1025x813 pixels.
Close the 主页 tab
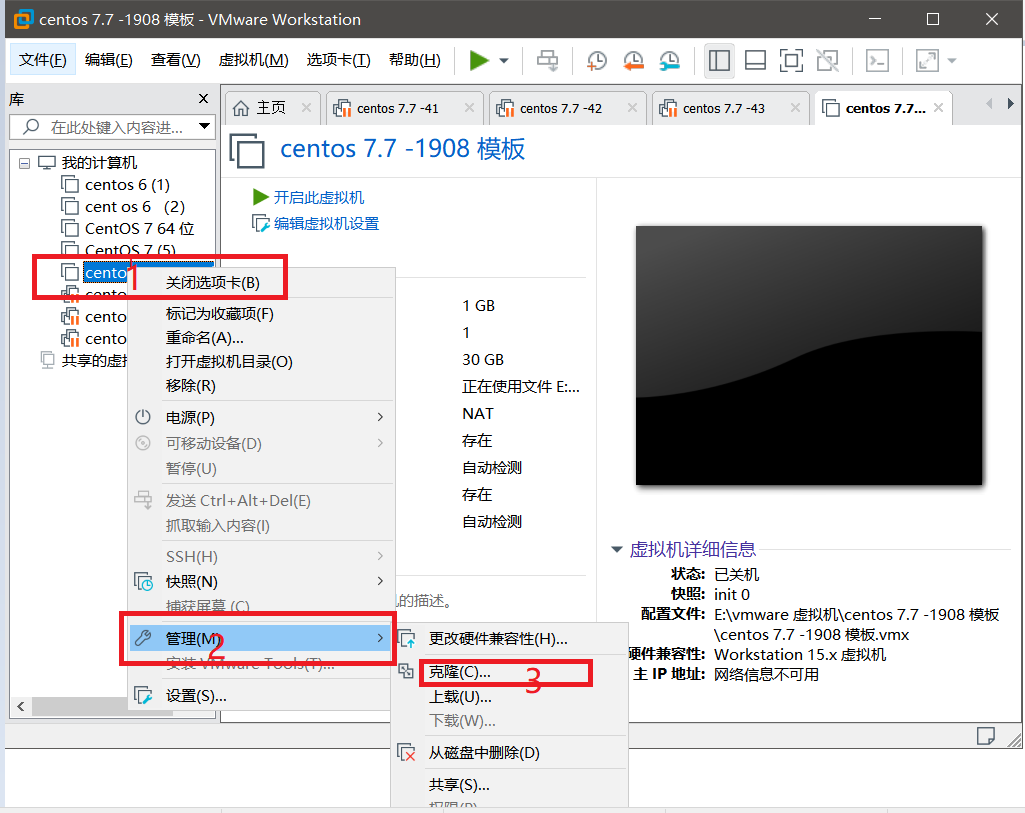pyautogui.click(x=306, y=108)
